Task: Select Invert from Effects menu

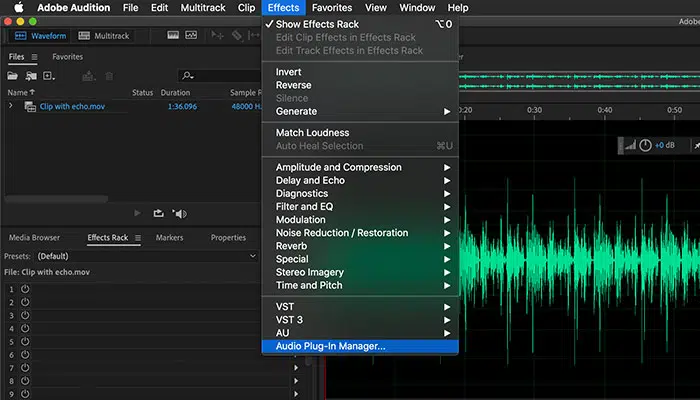Action: [x=360, y=72]
